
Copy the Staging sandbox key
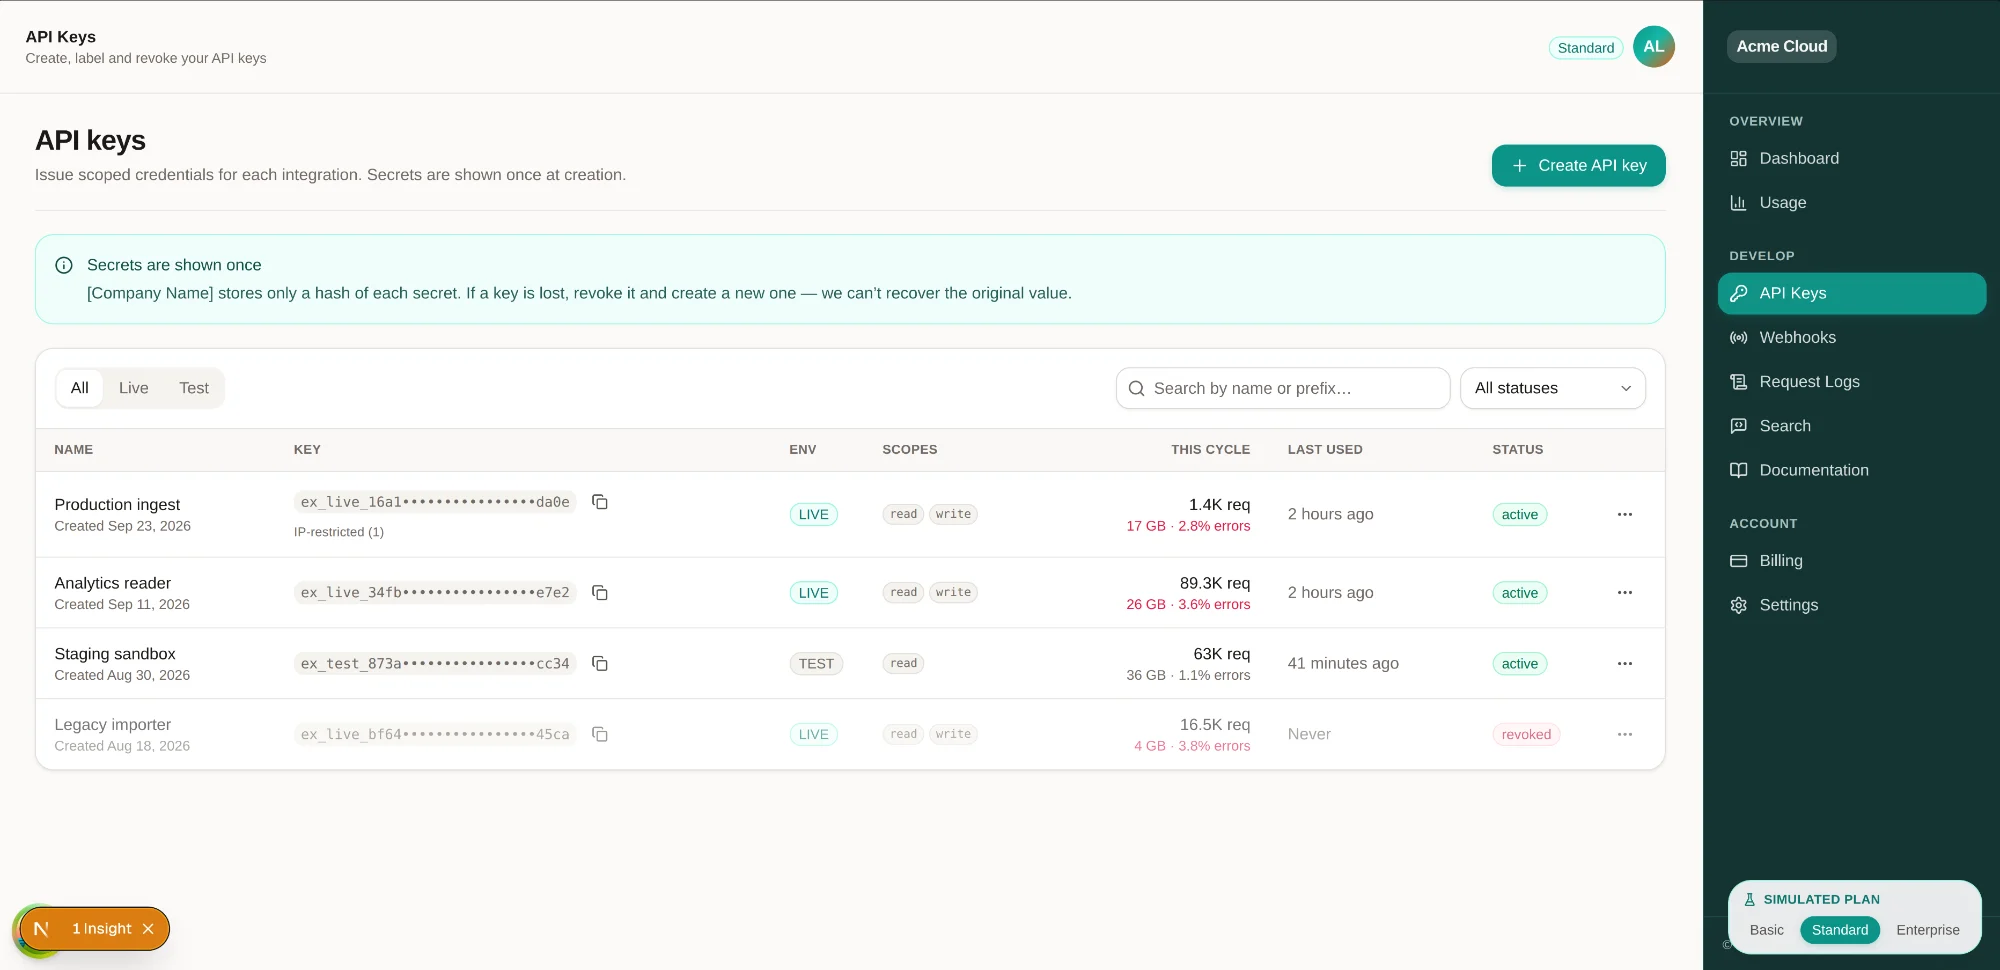(x=600, y=664)
